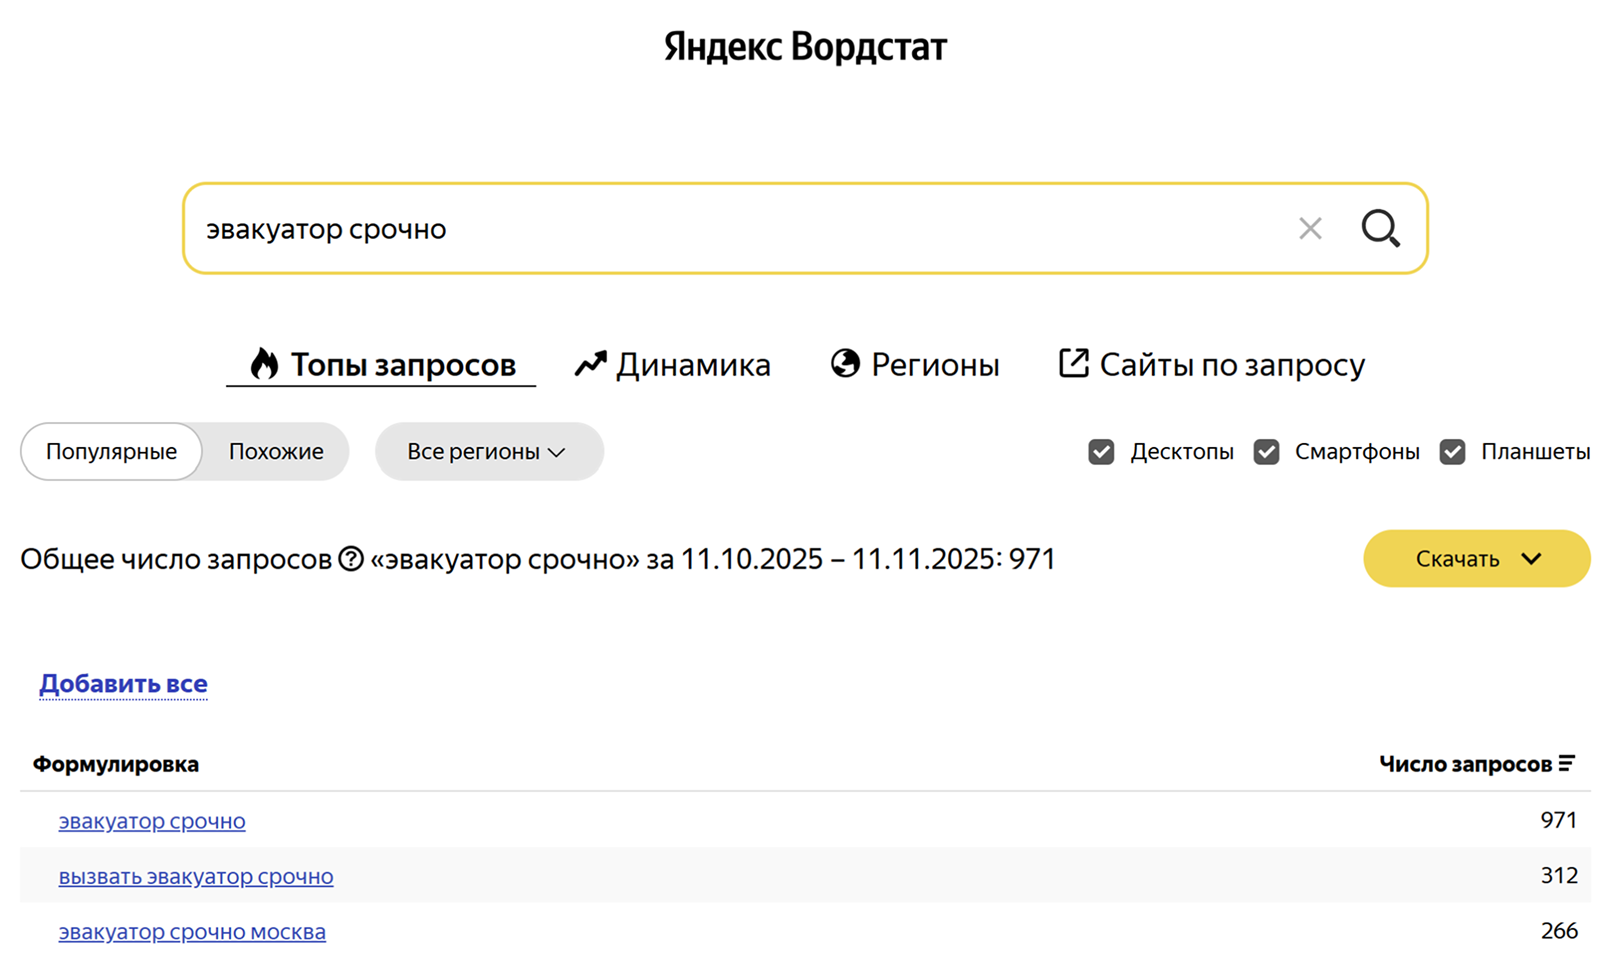Click the question mark help icon near Общее число запросов

click(x=350, y=558)
